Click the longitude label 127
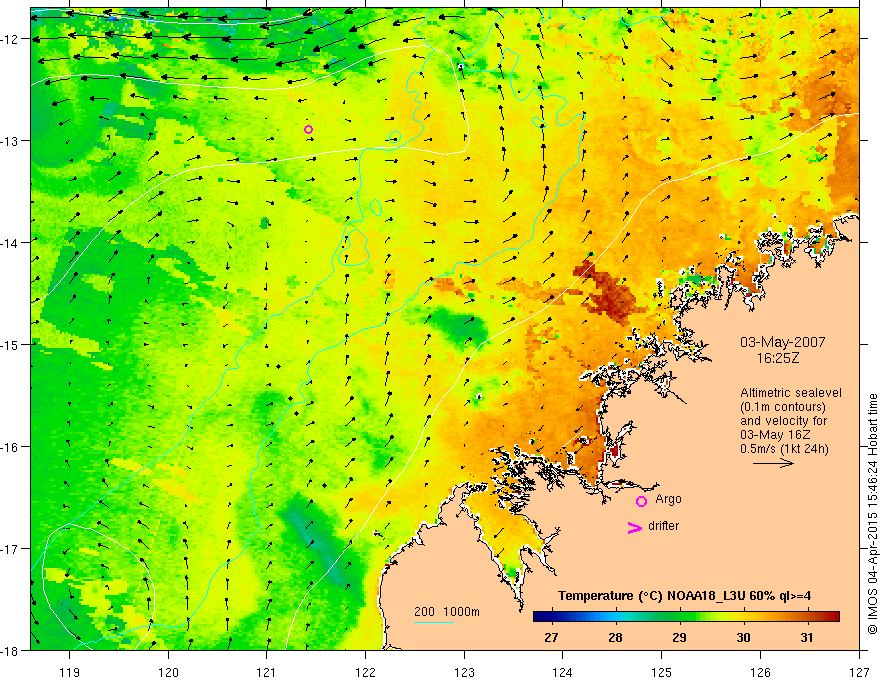 pyautogui.click(x=859, y=672)
